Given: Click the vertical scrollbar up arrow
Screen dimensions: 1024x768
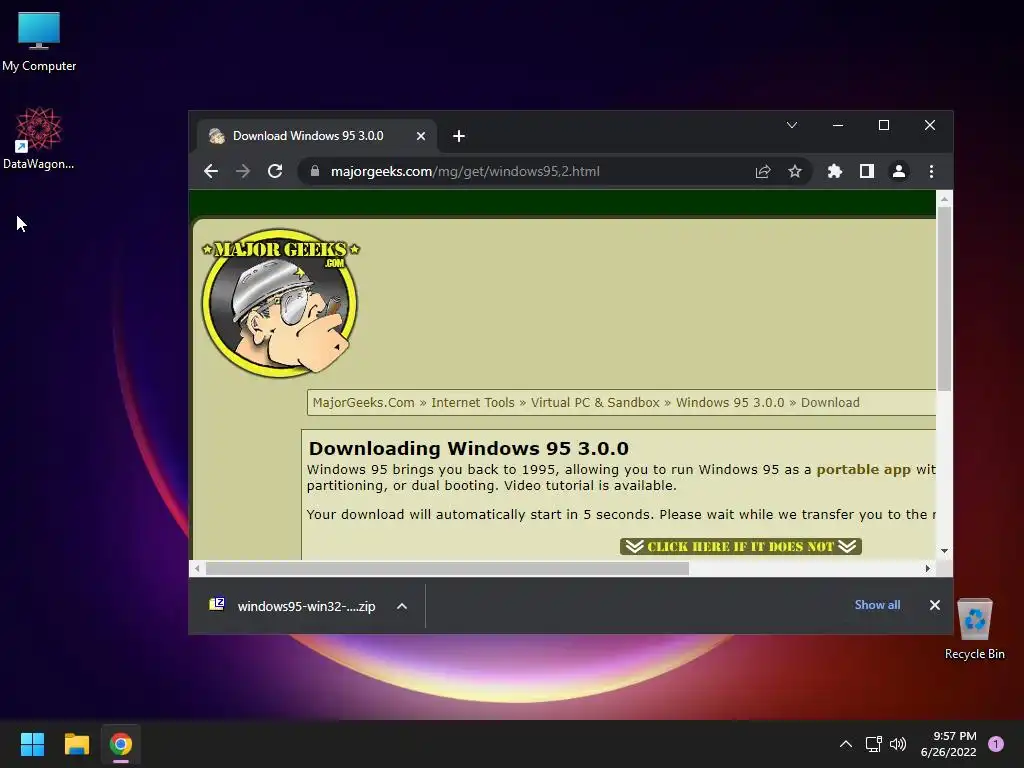Looking at the screenshot, I should coord(944,199).
